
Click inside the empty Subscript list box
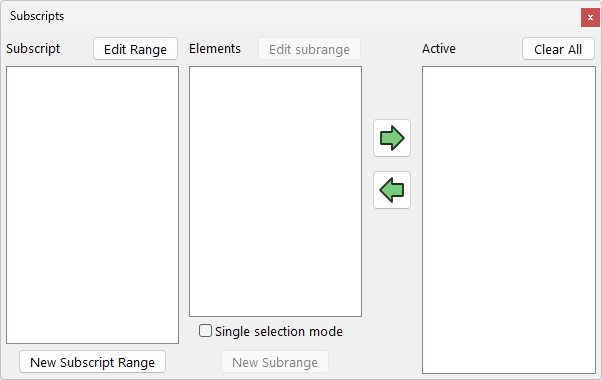pos(93,205)
